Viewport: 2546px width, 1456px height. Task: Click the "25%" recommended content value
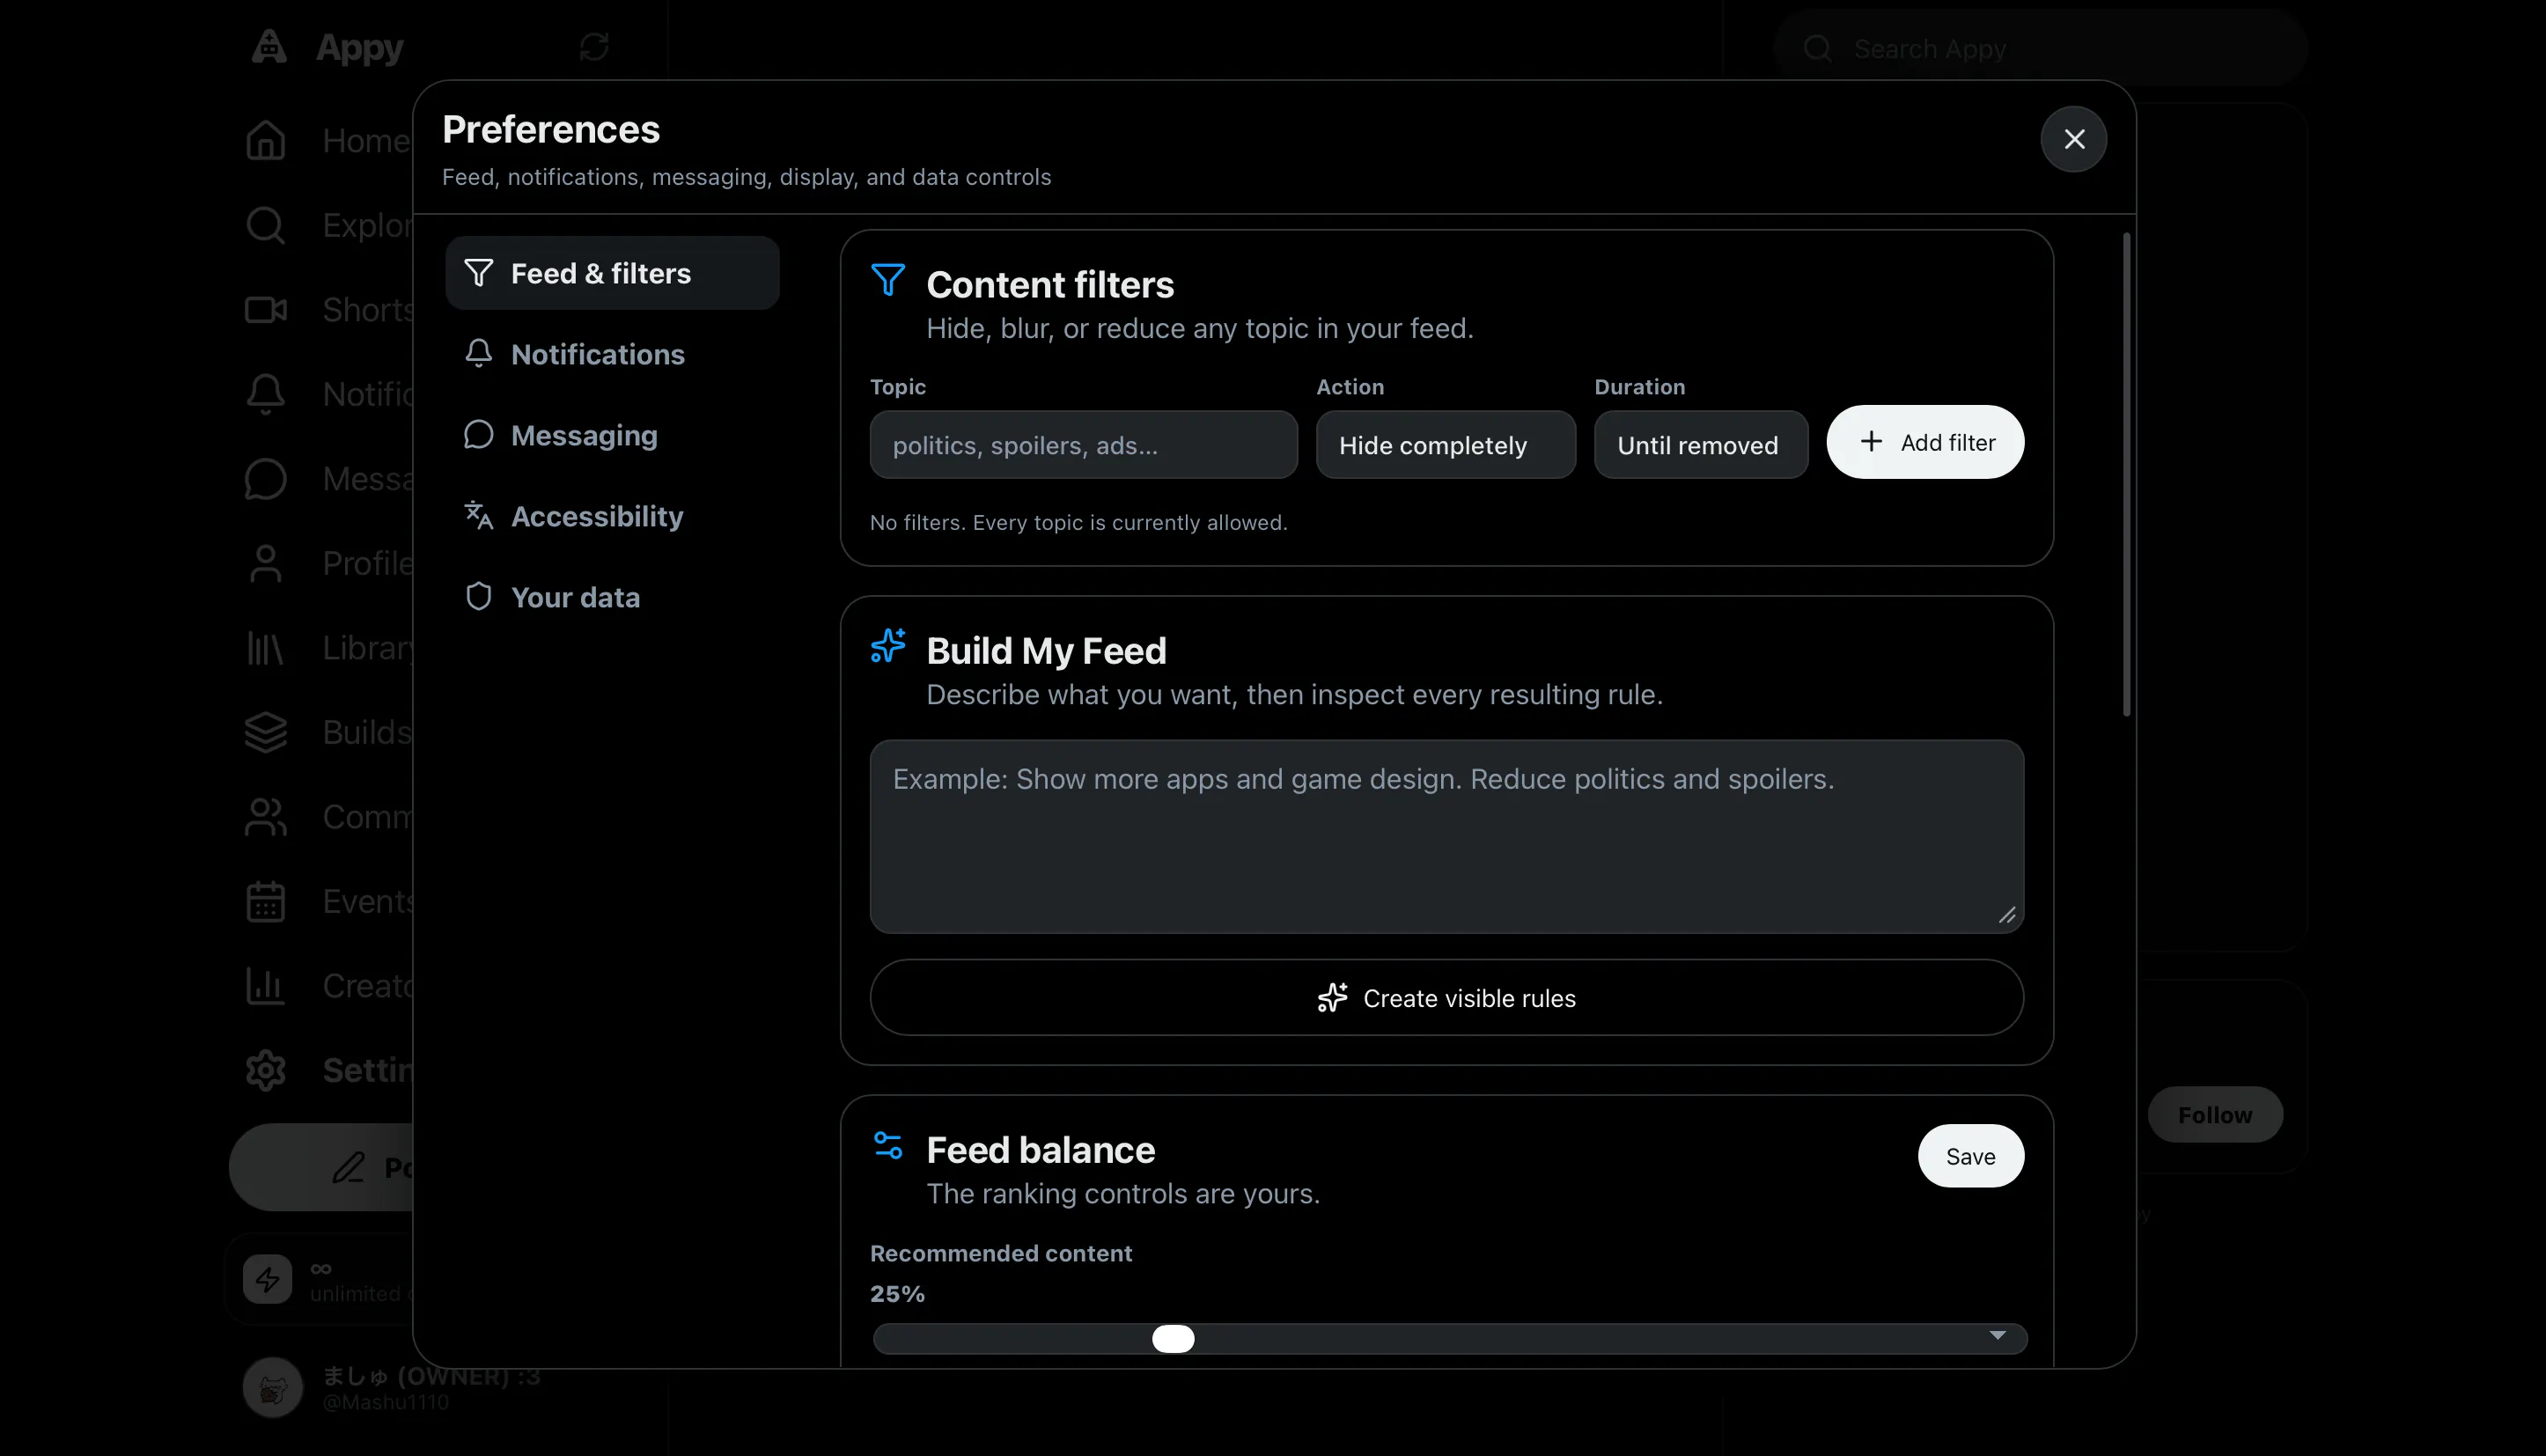coord(897,1293)
